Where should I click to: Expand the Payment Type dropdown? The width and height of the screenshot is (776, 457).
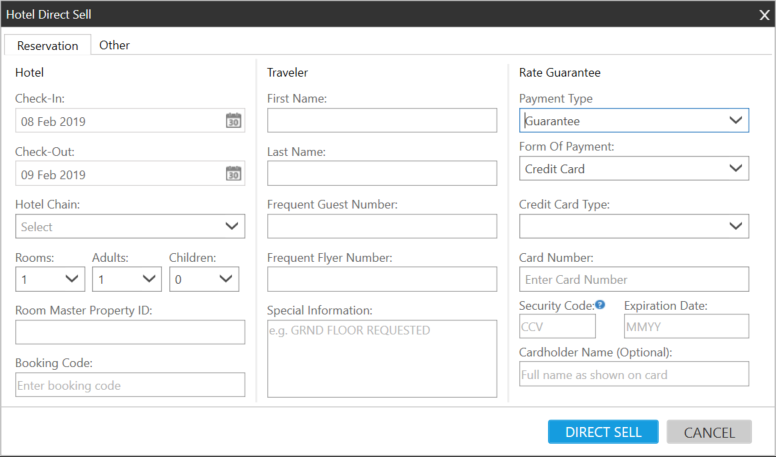(634, 121)
